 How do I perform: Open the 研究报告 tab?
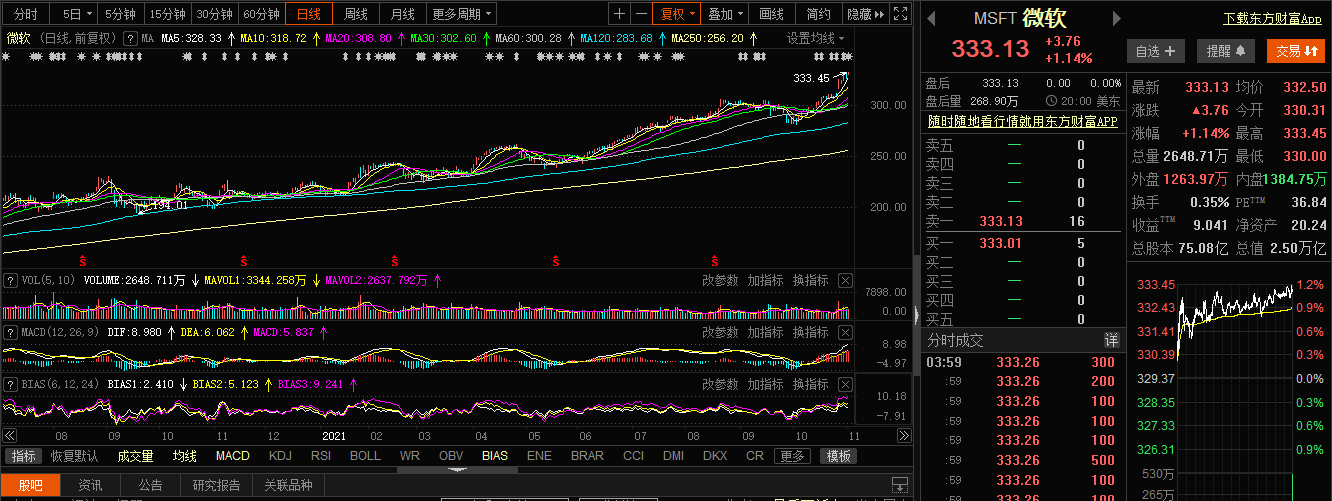(217, 486)
